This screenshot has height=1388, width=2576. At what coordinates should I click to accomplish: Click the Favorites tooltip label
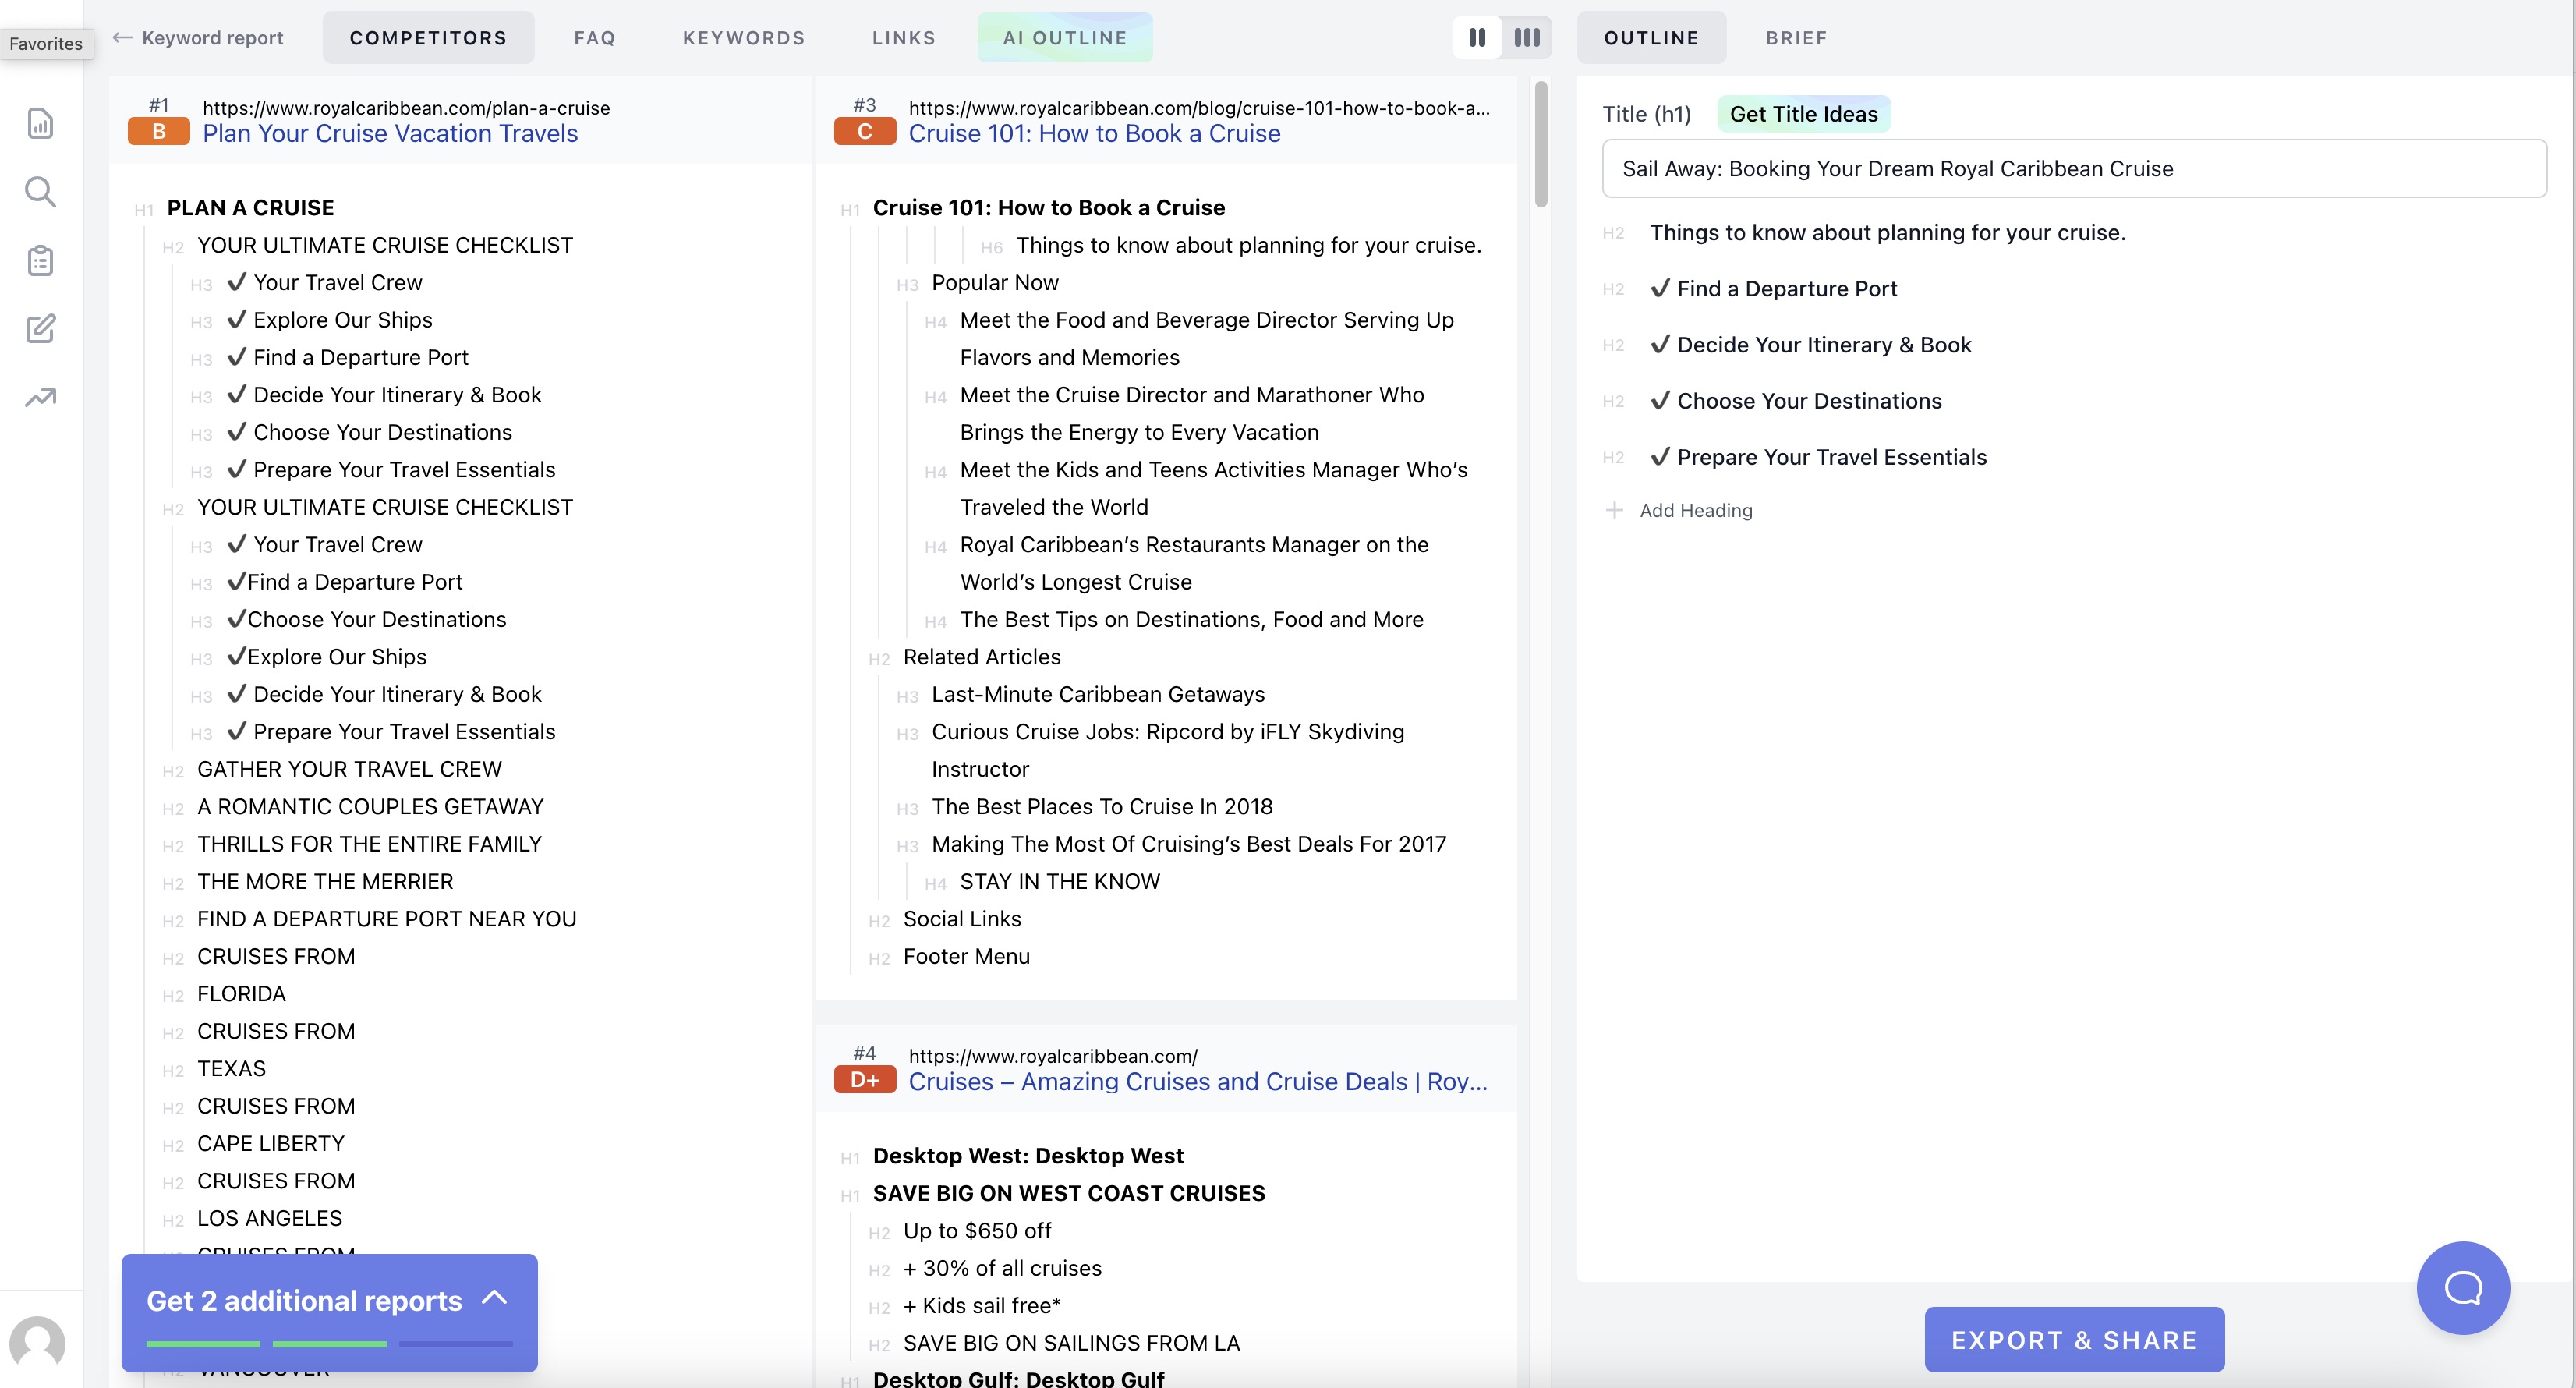46,44
